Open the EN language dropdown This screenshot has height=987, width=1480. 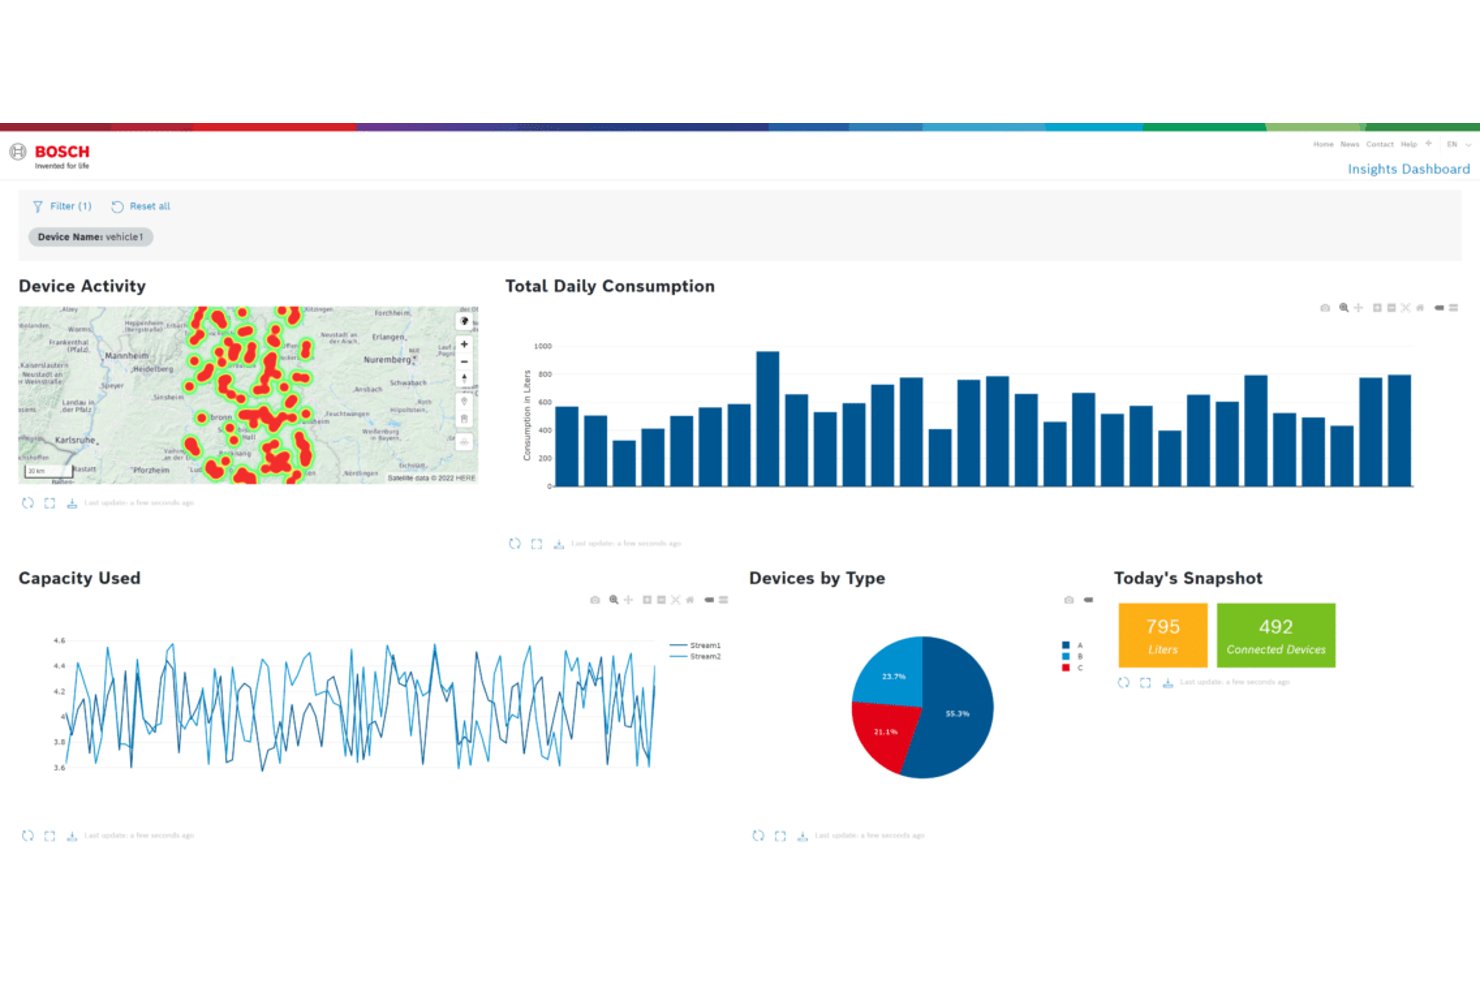click(1459, 144)
